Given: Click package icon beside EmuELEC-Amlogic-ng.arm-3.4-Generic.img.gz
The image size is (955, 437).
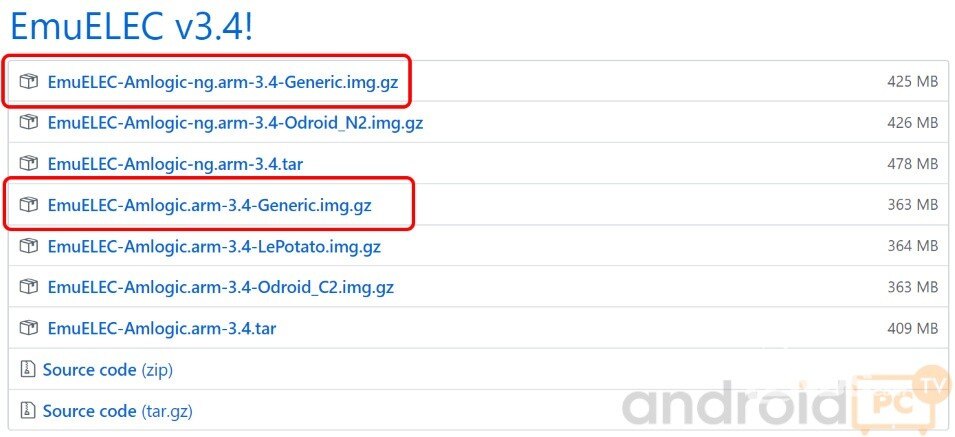Looking at the screenshot, I should (x=28, y=82).
